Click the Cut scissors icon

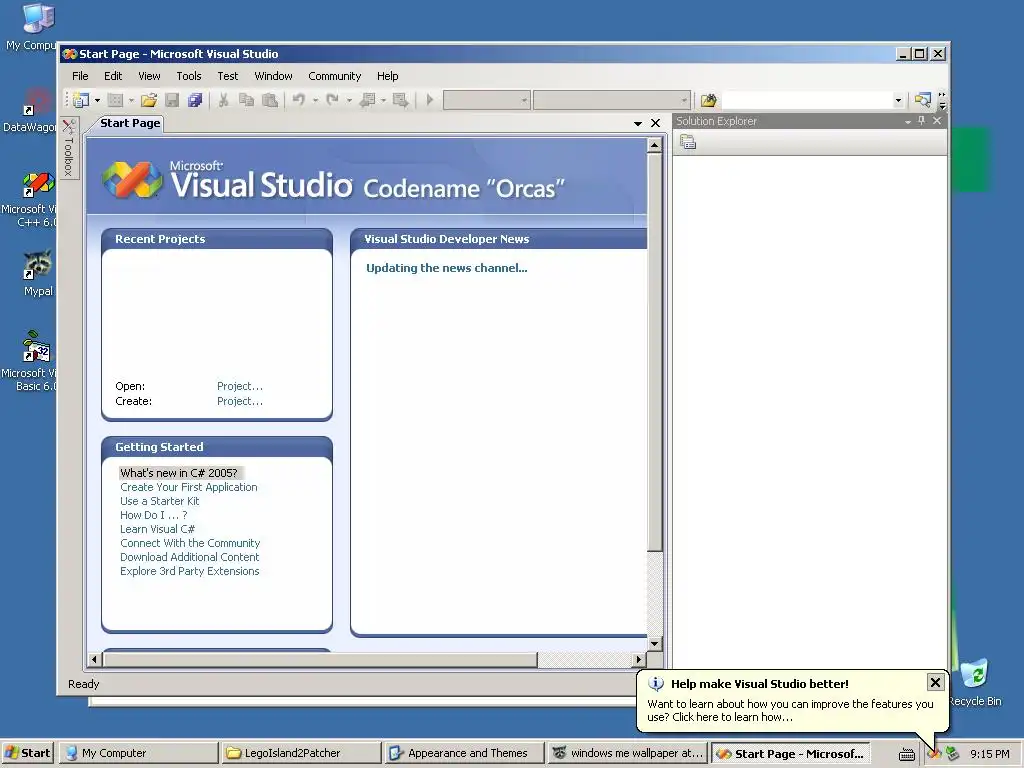[x=223, y=100]
